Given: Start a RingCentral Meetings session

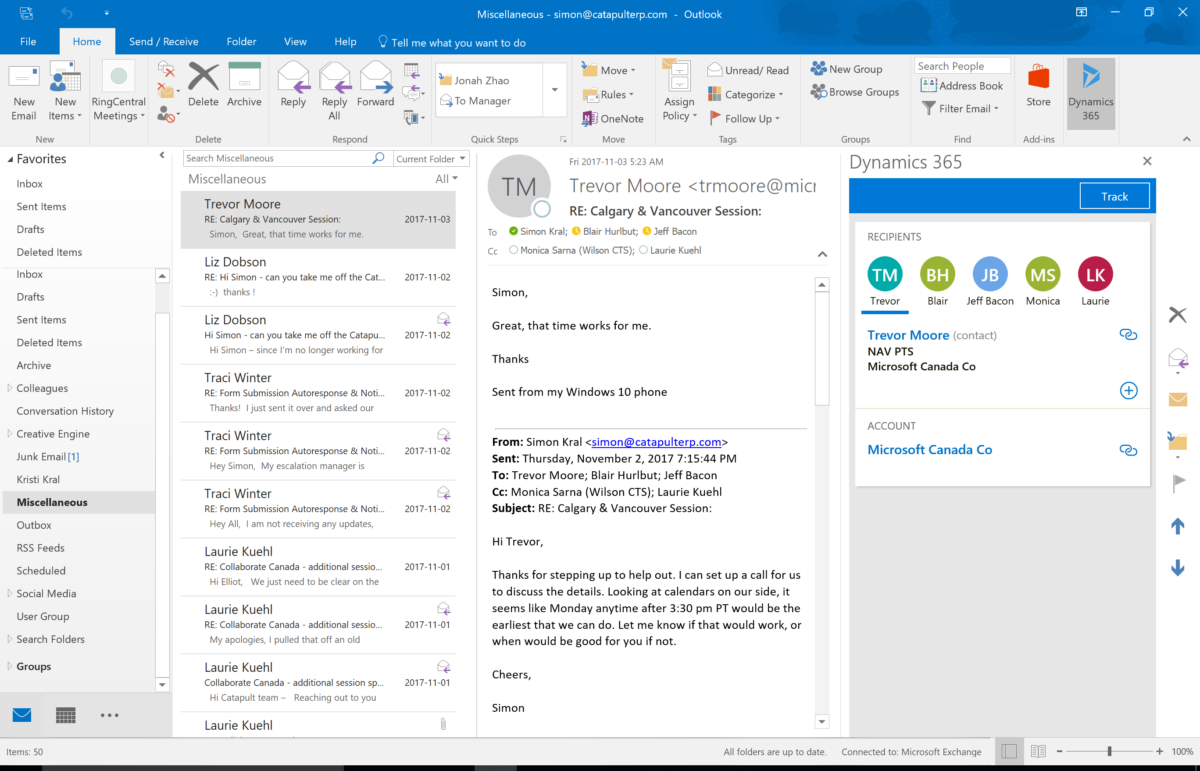Looking at the screenshot, I should pyautogui.click(x=118, y=92).
